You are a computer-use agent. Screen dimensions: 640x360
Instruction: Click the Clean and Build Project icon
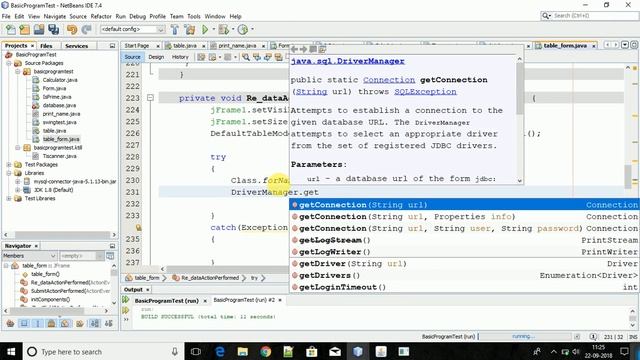tap(190, 29)
